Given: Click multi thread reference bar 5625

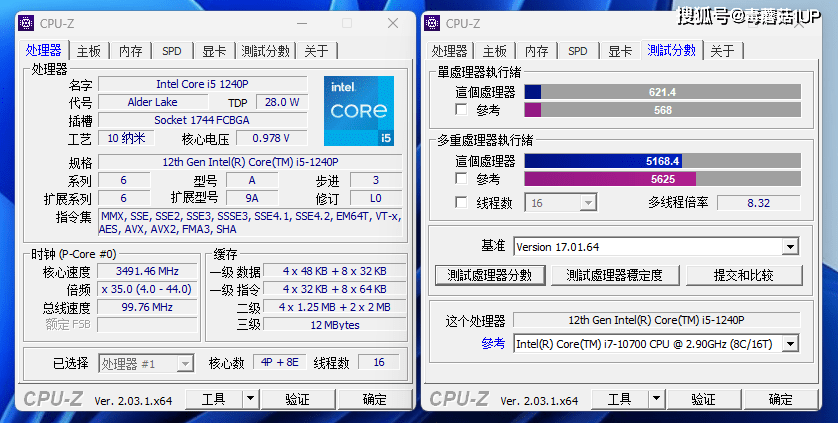Looking at the screenshot, I should point(663,179).
